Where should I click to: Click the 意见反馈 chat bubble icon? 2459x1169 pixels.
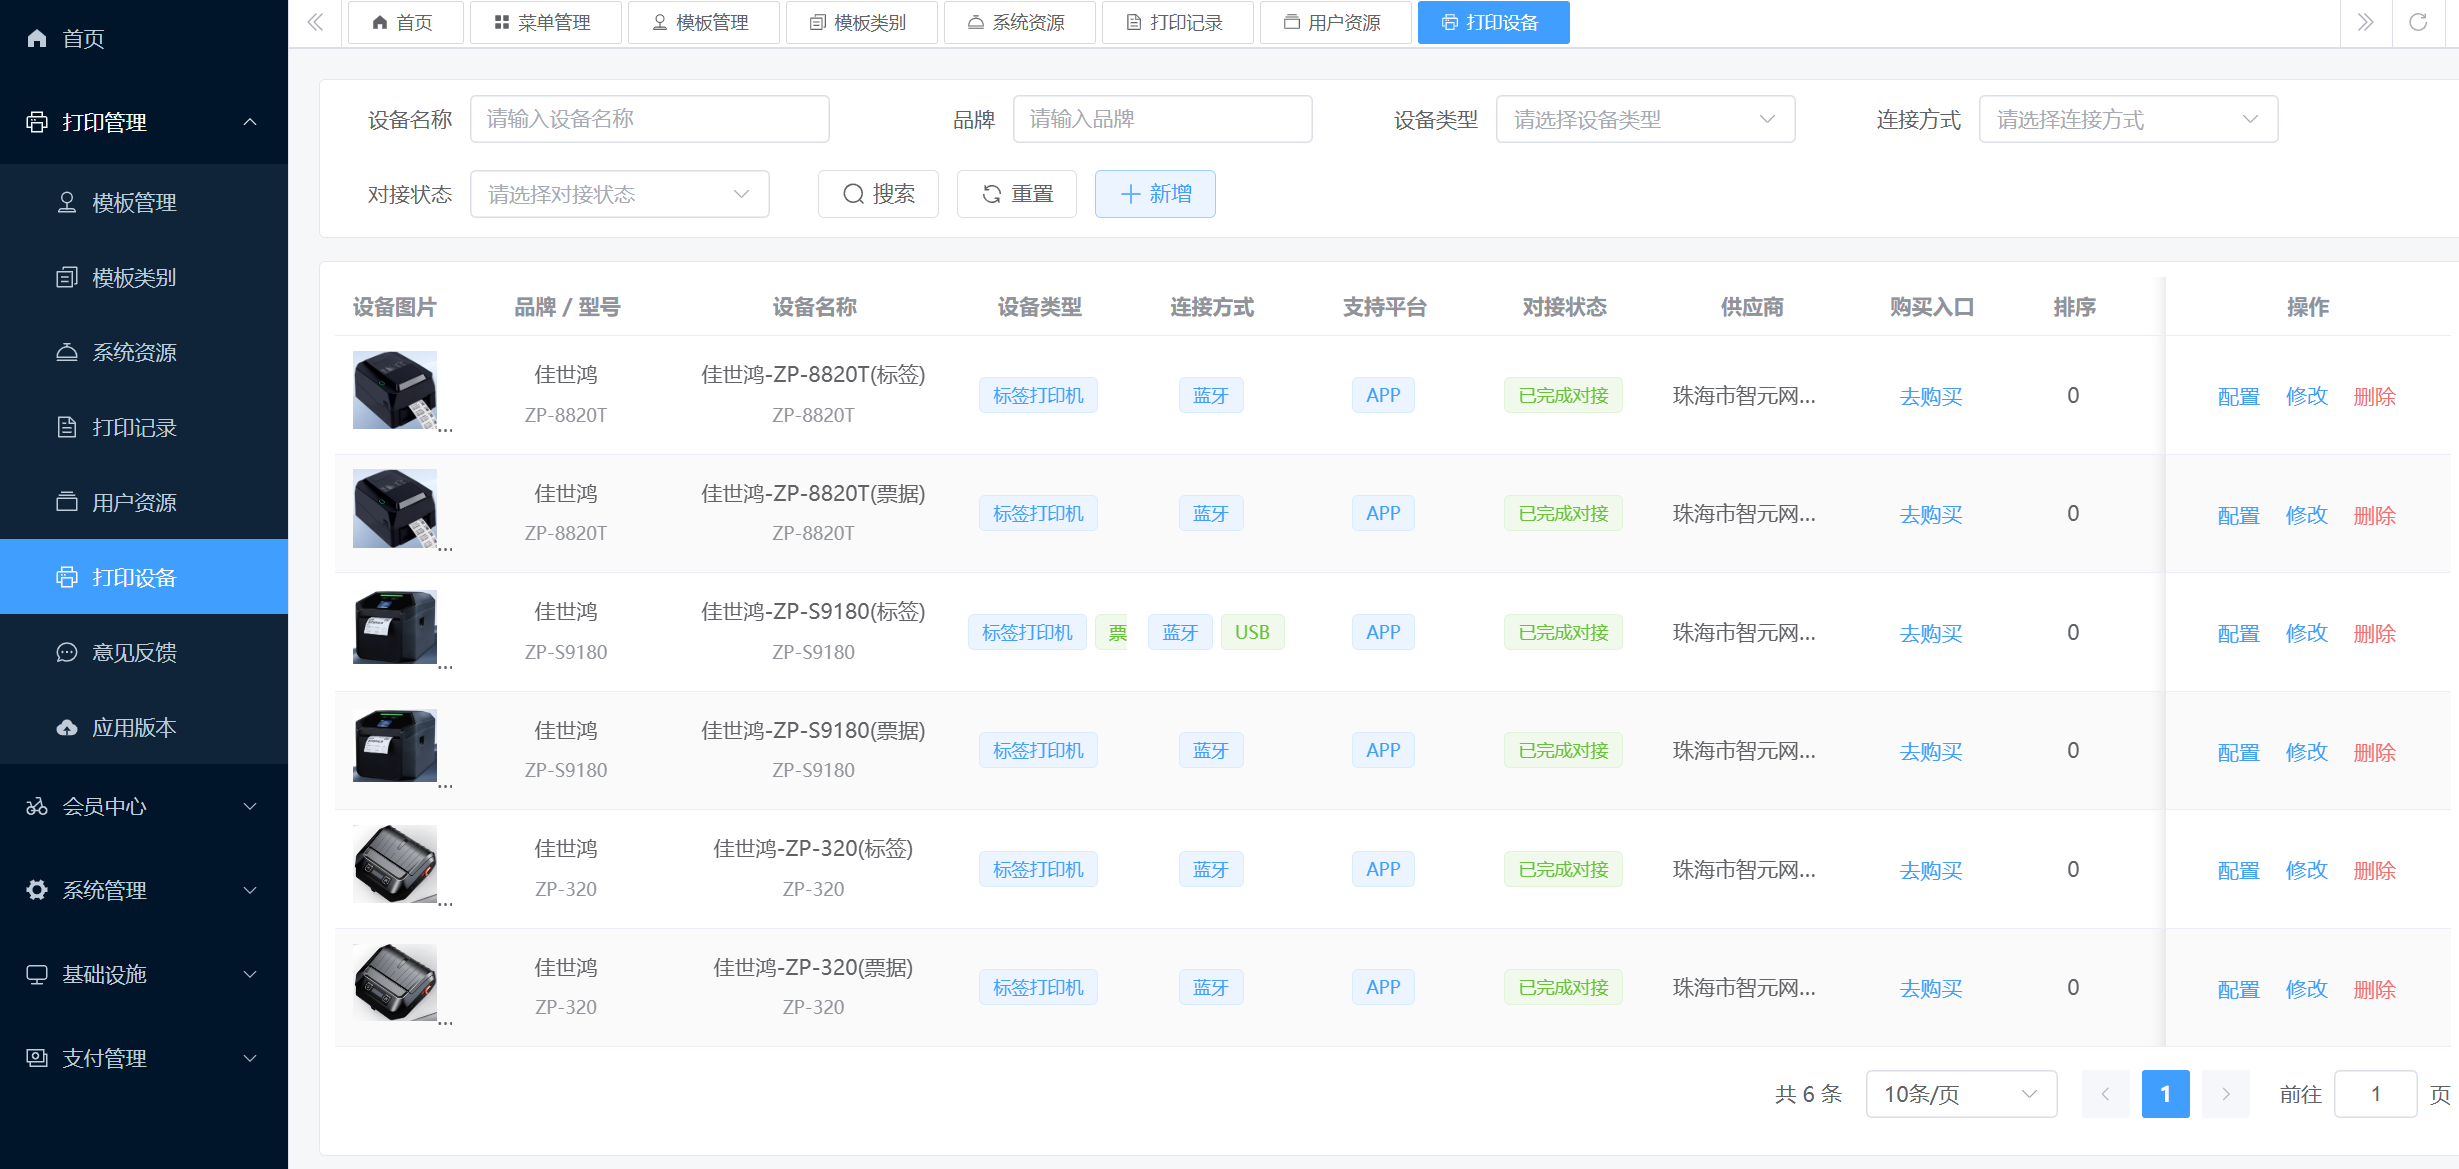coord(67,652)
